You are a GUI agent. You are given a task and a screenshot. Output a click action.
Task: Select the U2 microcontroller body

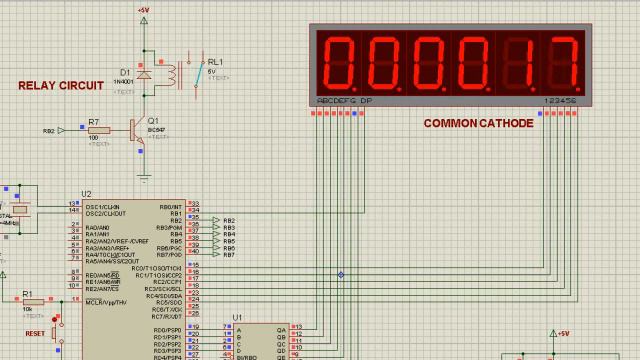[133, 280]
